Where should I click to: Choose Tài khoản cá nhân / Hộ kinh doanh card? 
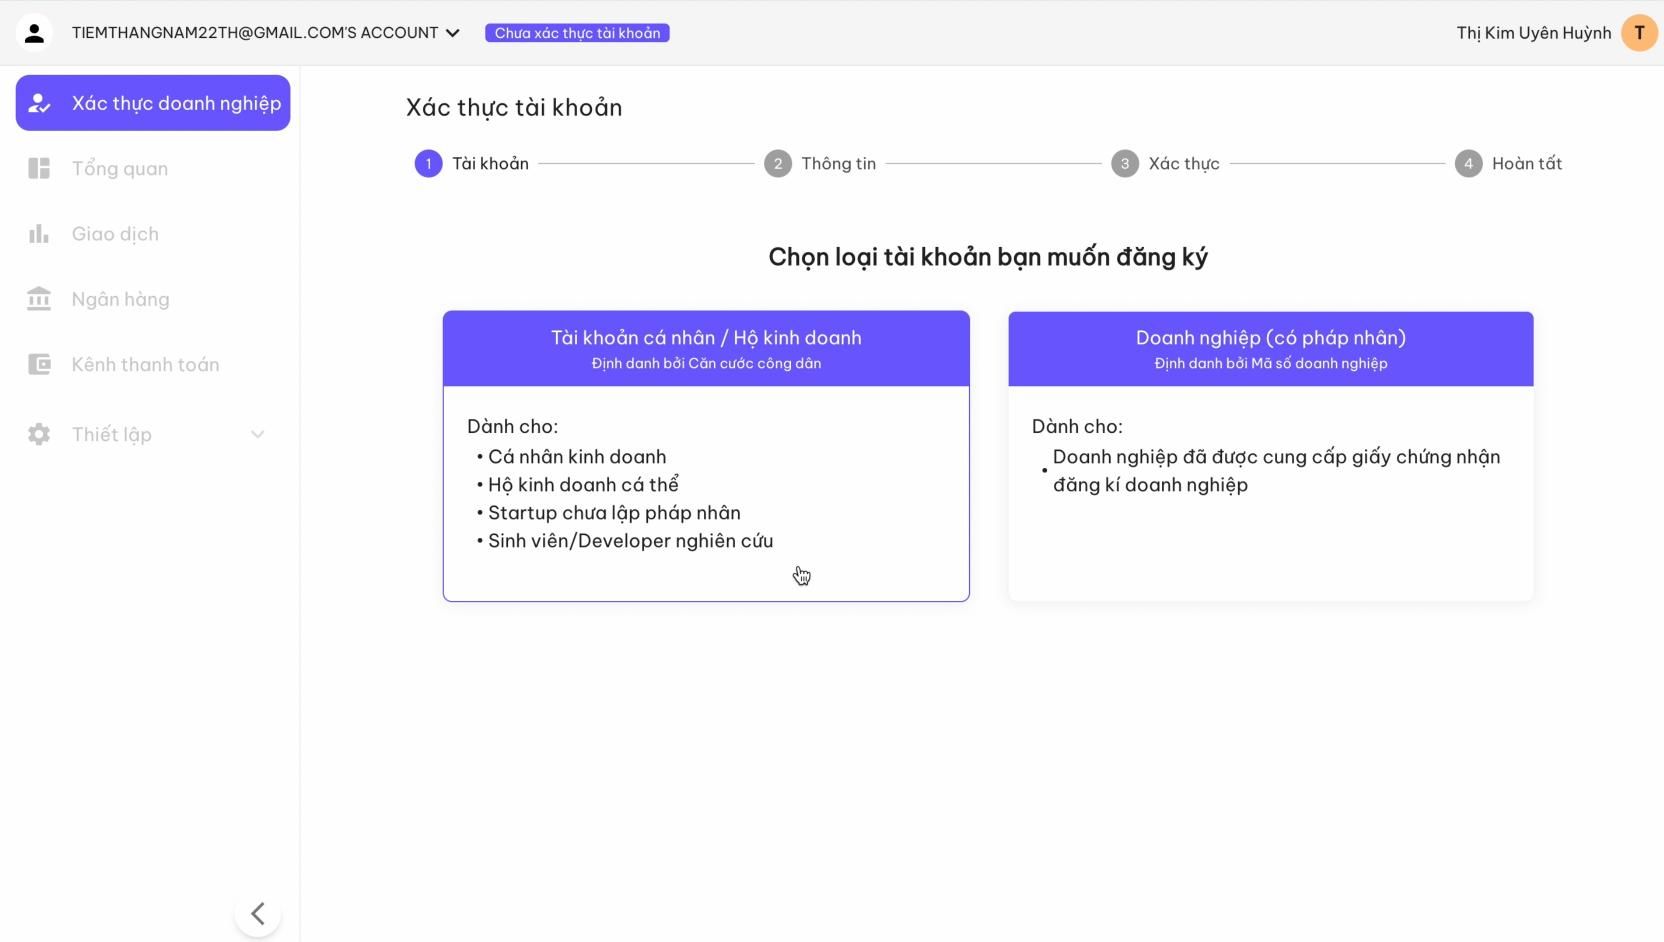706,456
